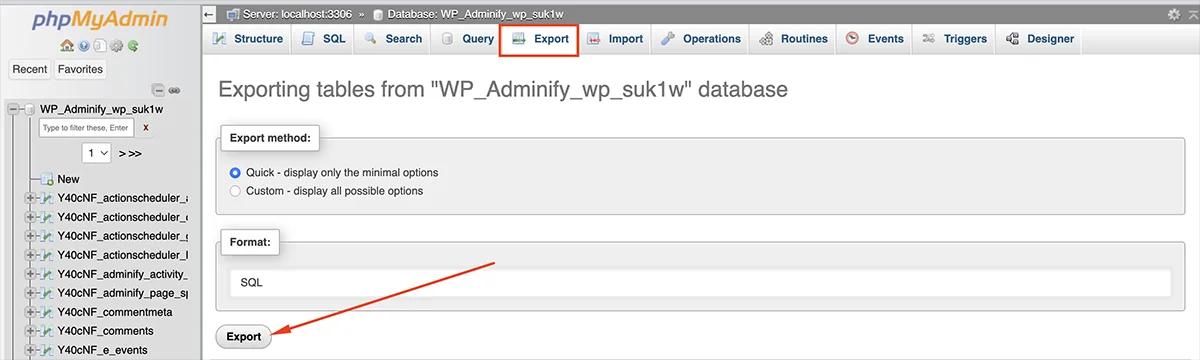1200x360 pixels.
Task: Click the Favorites button
Action: click(x=80, y=69)
